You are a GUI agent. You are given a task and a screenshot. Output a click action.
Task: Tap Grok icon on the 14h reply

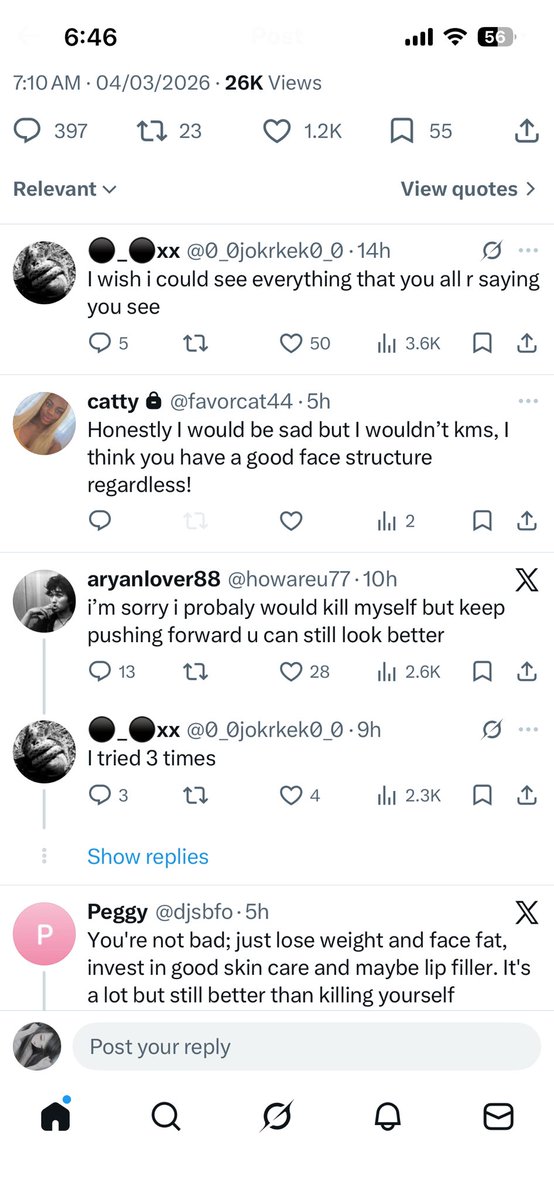[x=491, y=250]
